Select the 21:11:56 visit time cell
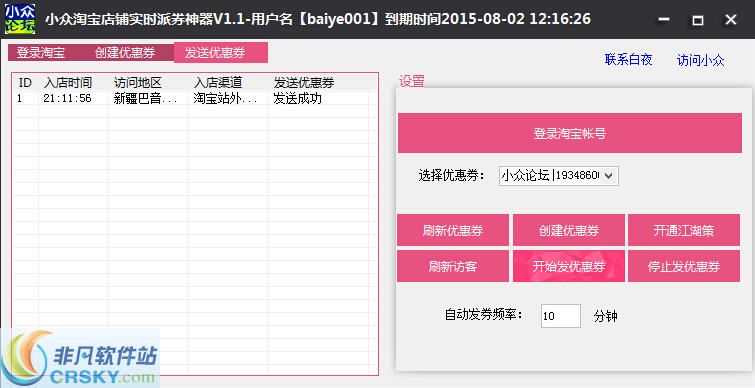This screenshot has height=388, width=755. [x=74, y=99]
